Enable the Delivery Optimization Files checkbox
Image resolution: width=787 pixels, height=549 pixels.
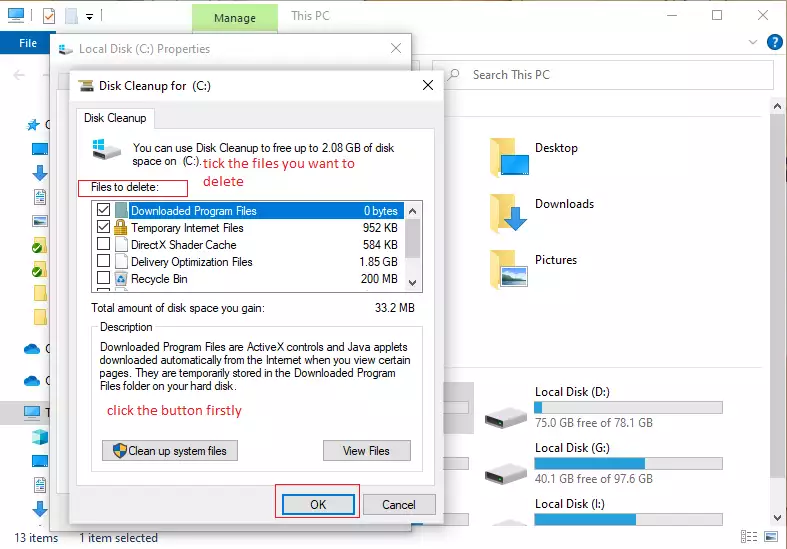(x=103, y=261)
